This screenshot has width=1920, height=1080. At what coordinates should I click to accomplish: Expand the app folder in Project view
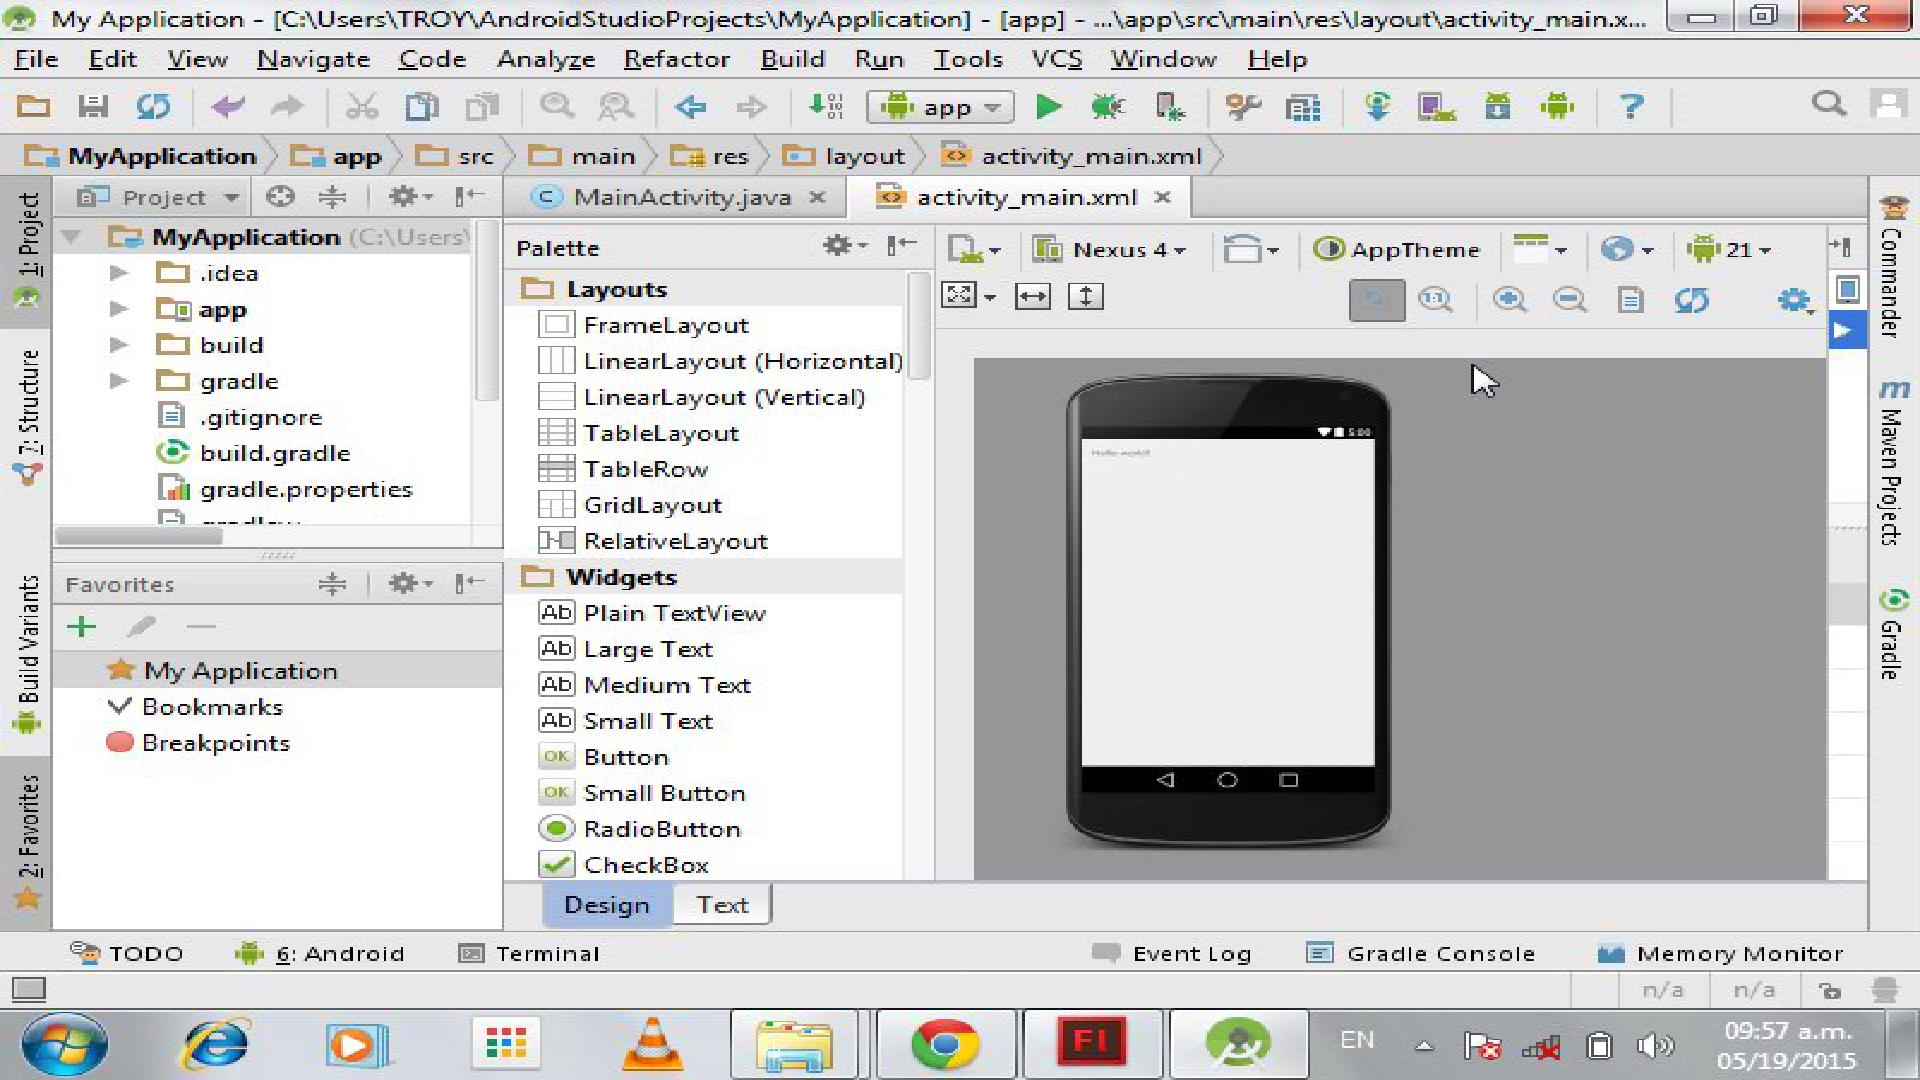[119, 309]
